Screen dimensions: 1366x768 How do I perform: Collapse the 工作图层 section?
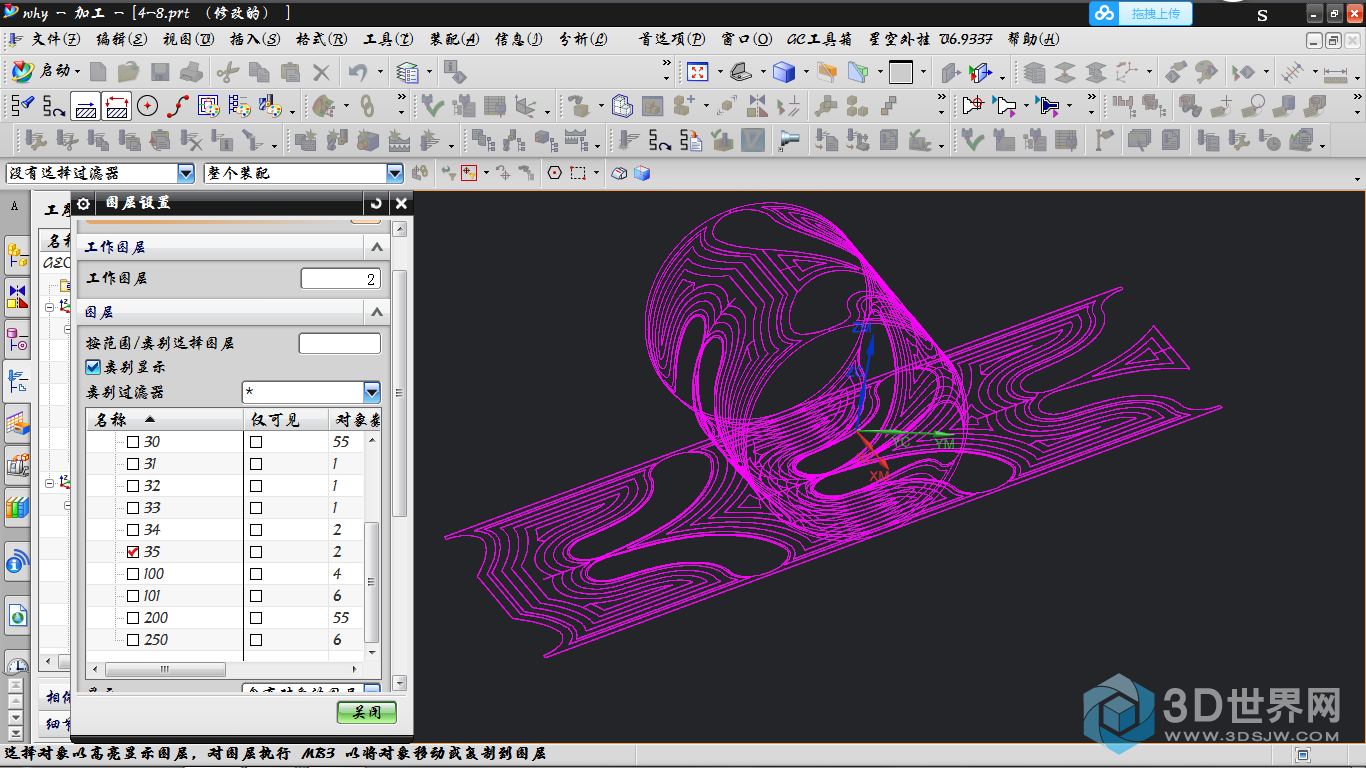[376, 247]
